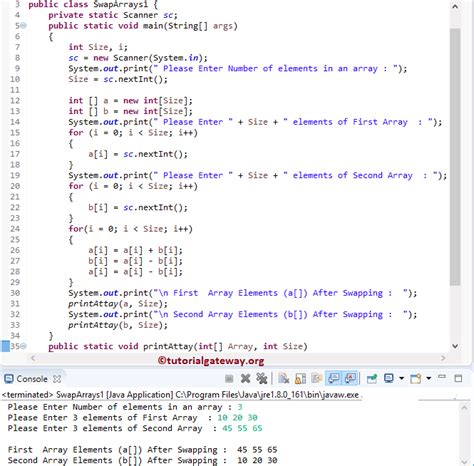This screenshot has width=474, height=466.
Task: Click 'int Size, i;' declaration on line 7
Action: (x=98, y=47)
